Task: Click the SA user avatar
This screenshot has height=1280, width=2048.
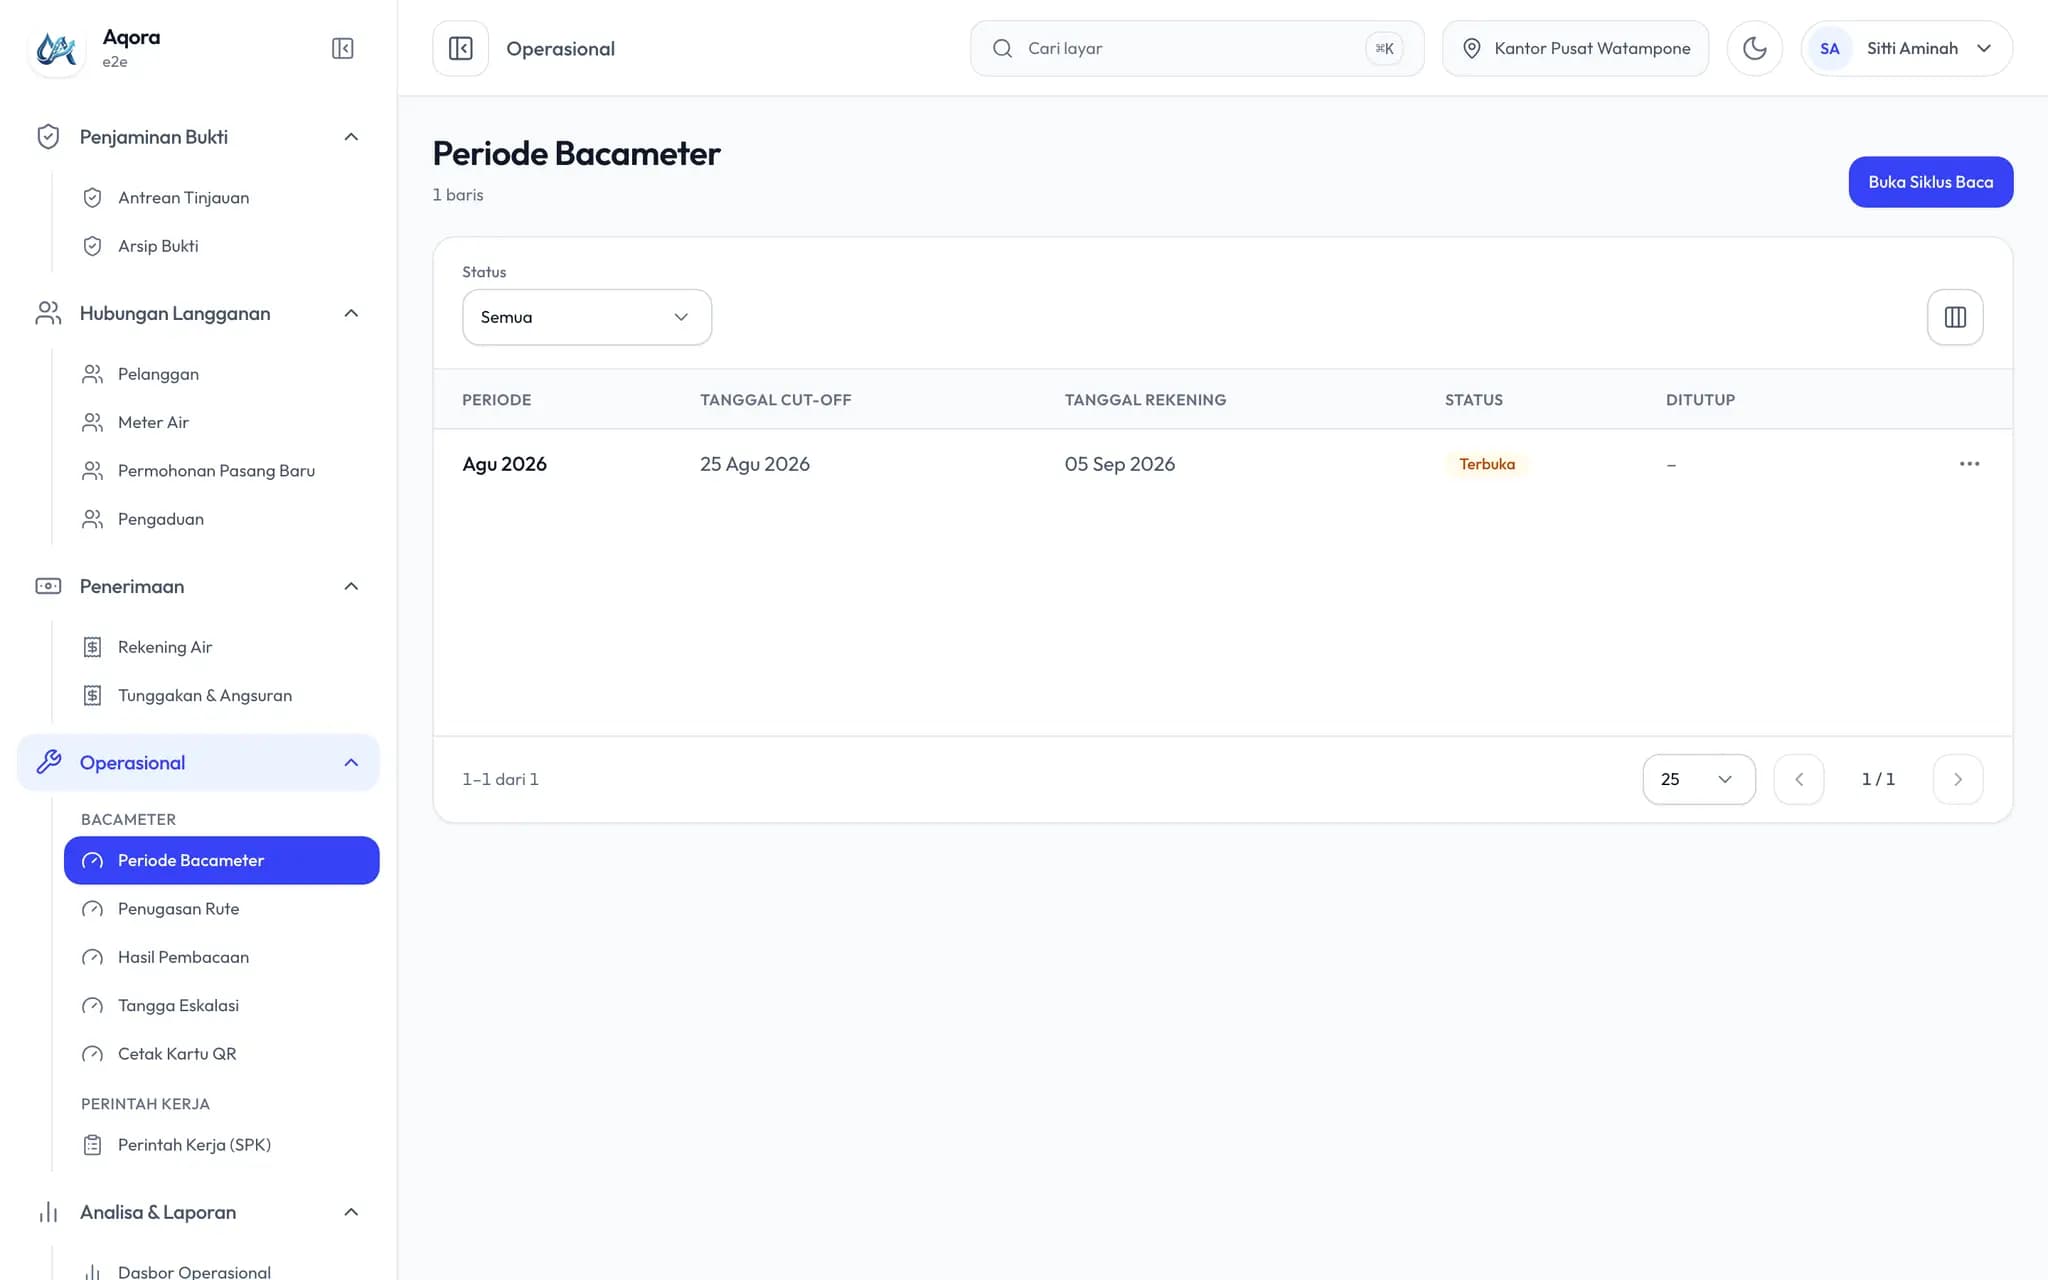Action: pos(1829,48)
